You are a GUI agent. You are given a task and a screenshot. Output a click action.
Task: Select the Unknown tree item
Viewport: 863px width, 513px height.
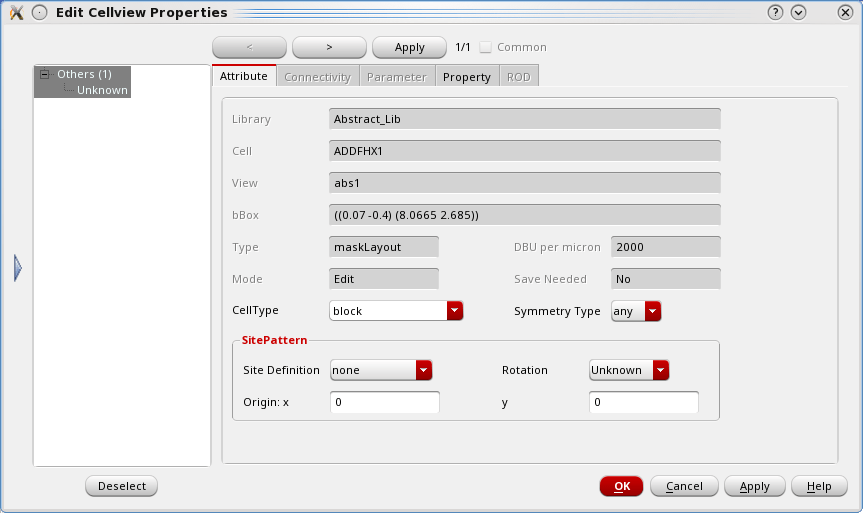(102, 90)
